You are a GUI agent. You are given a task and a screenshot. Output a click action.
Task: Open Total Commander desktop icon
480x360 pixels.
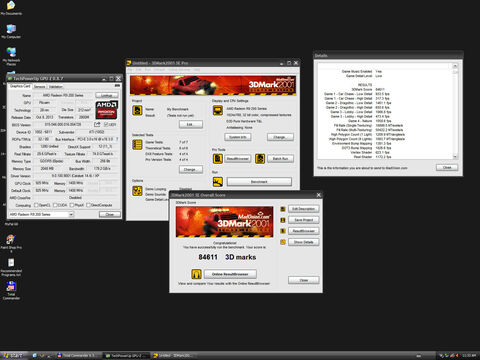[11, 290]
